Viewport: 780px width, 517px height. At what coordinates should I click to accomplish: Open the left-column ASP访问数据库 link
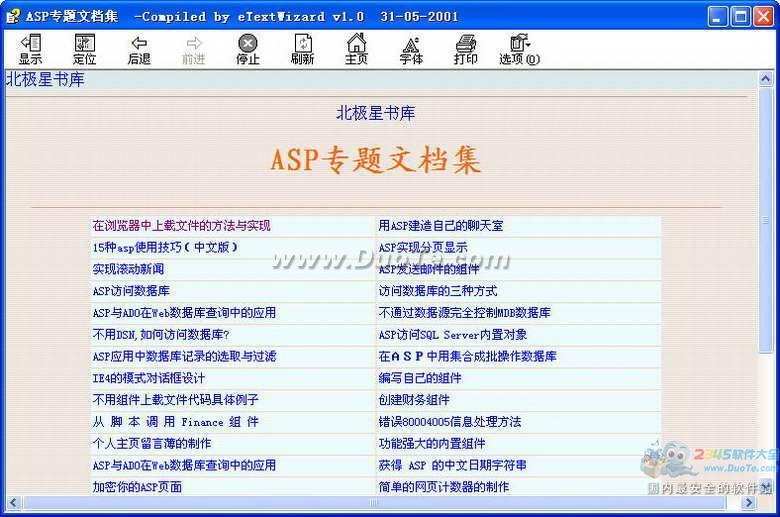click(131, 291)
